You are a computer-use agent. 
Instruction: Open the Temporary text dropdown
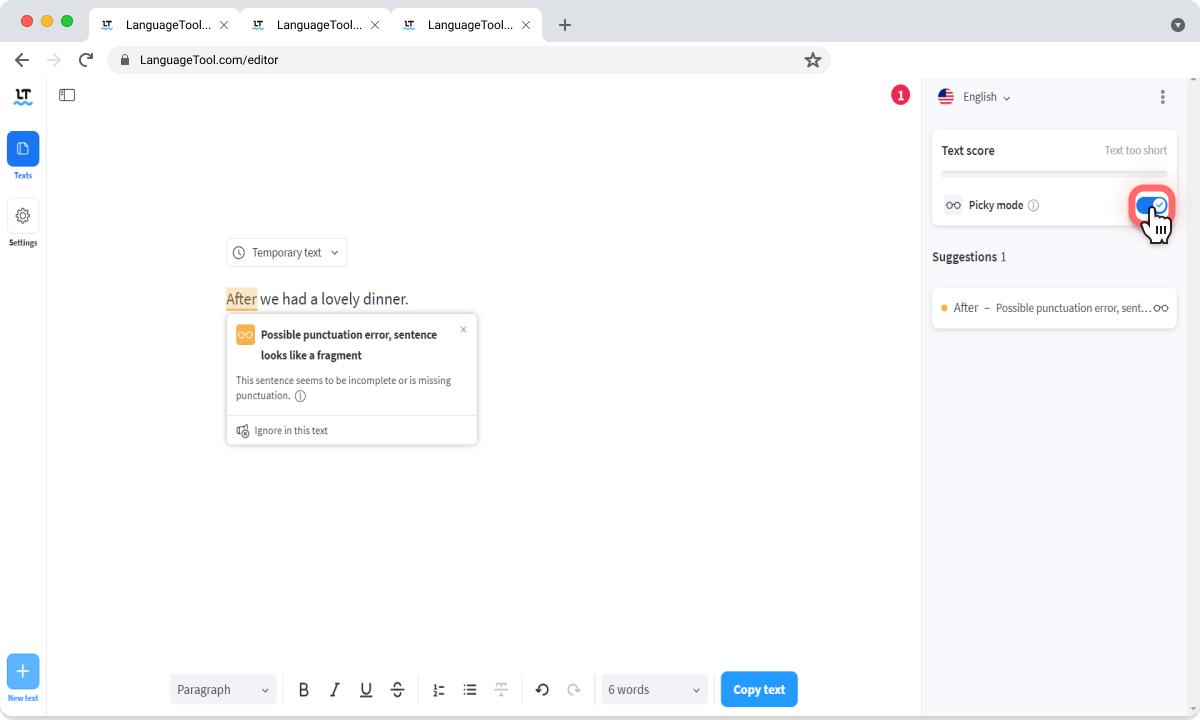pyautogui.click(x=287, y=253)
